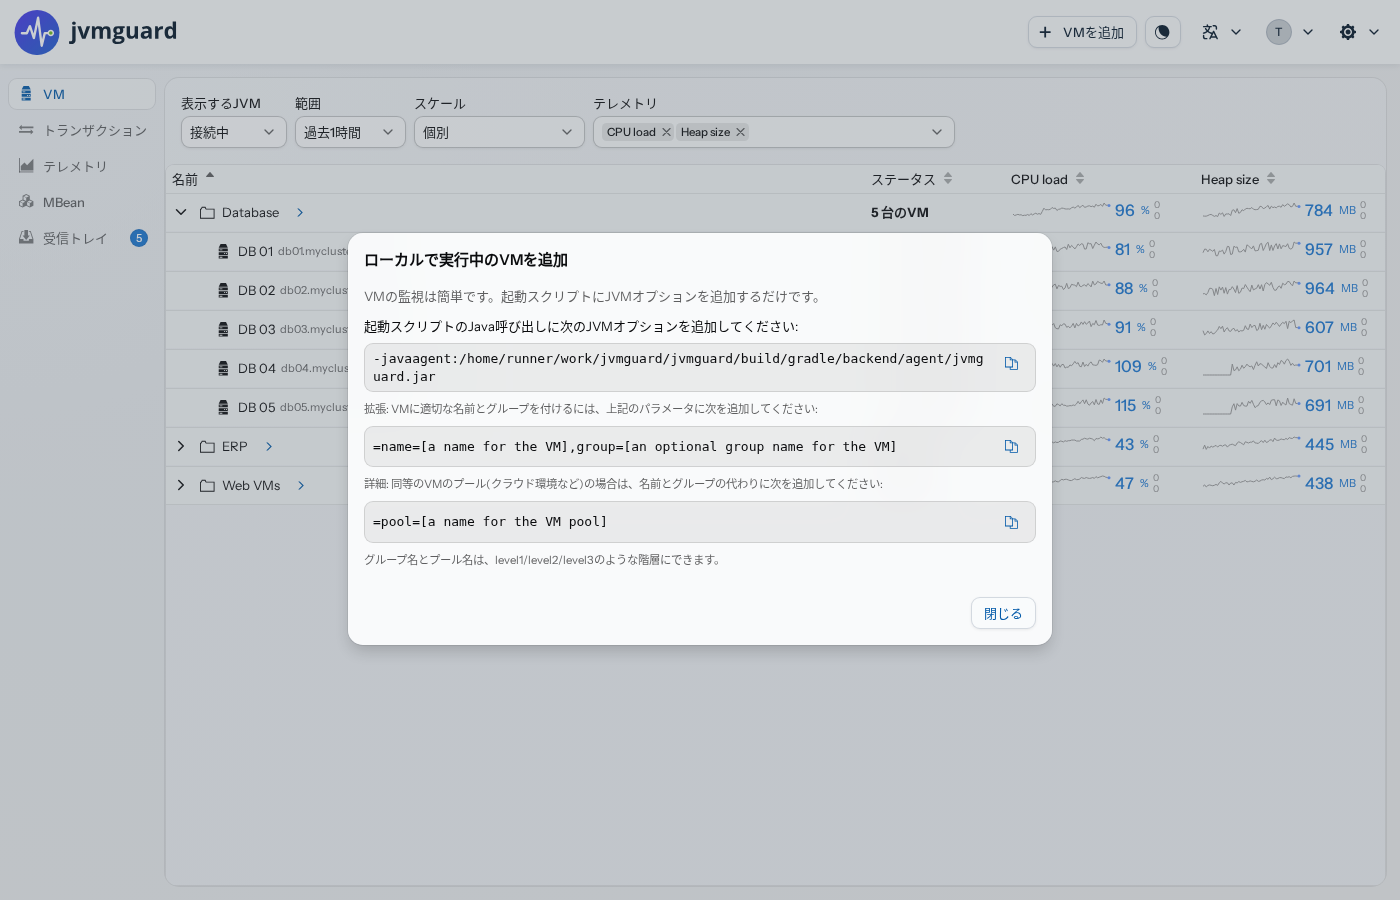The image size is (1400, 900).
Task: Click the 607 MB heap size value
Action: 1331,328
